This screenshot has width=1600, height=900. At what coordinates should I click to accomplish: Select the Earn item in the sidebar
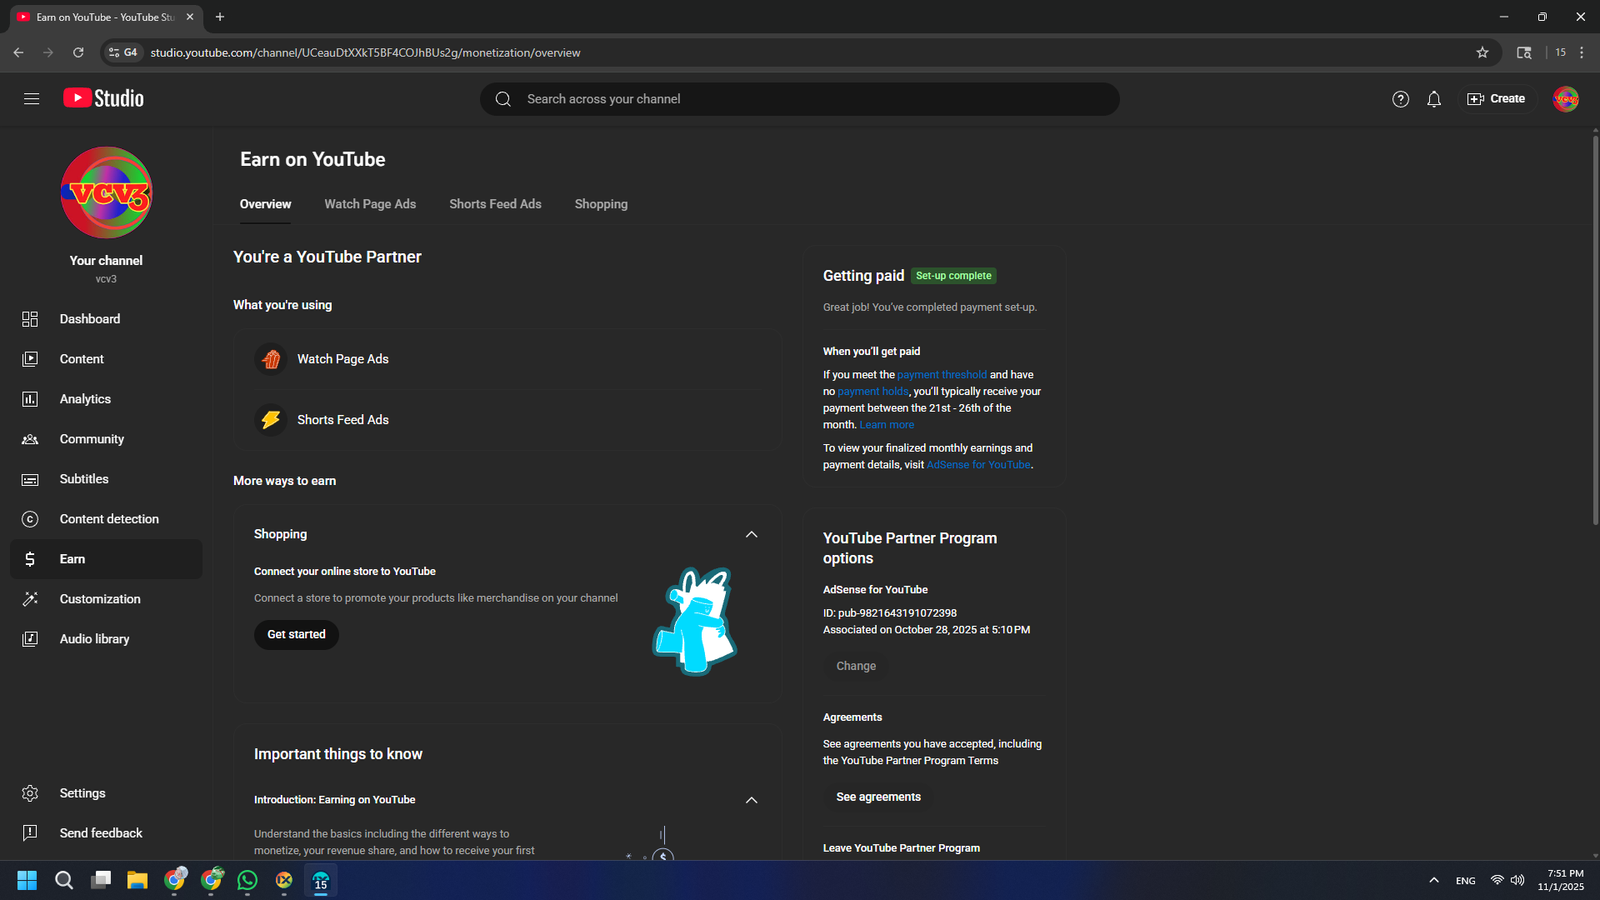[106, 559]
